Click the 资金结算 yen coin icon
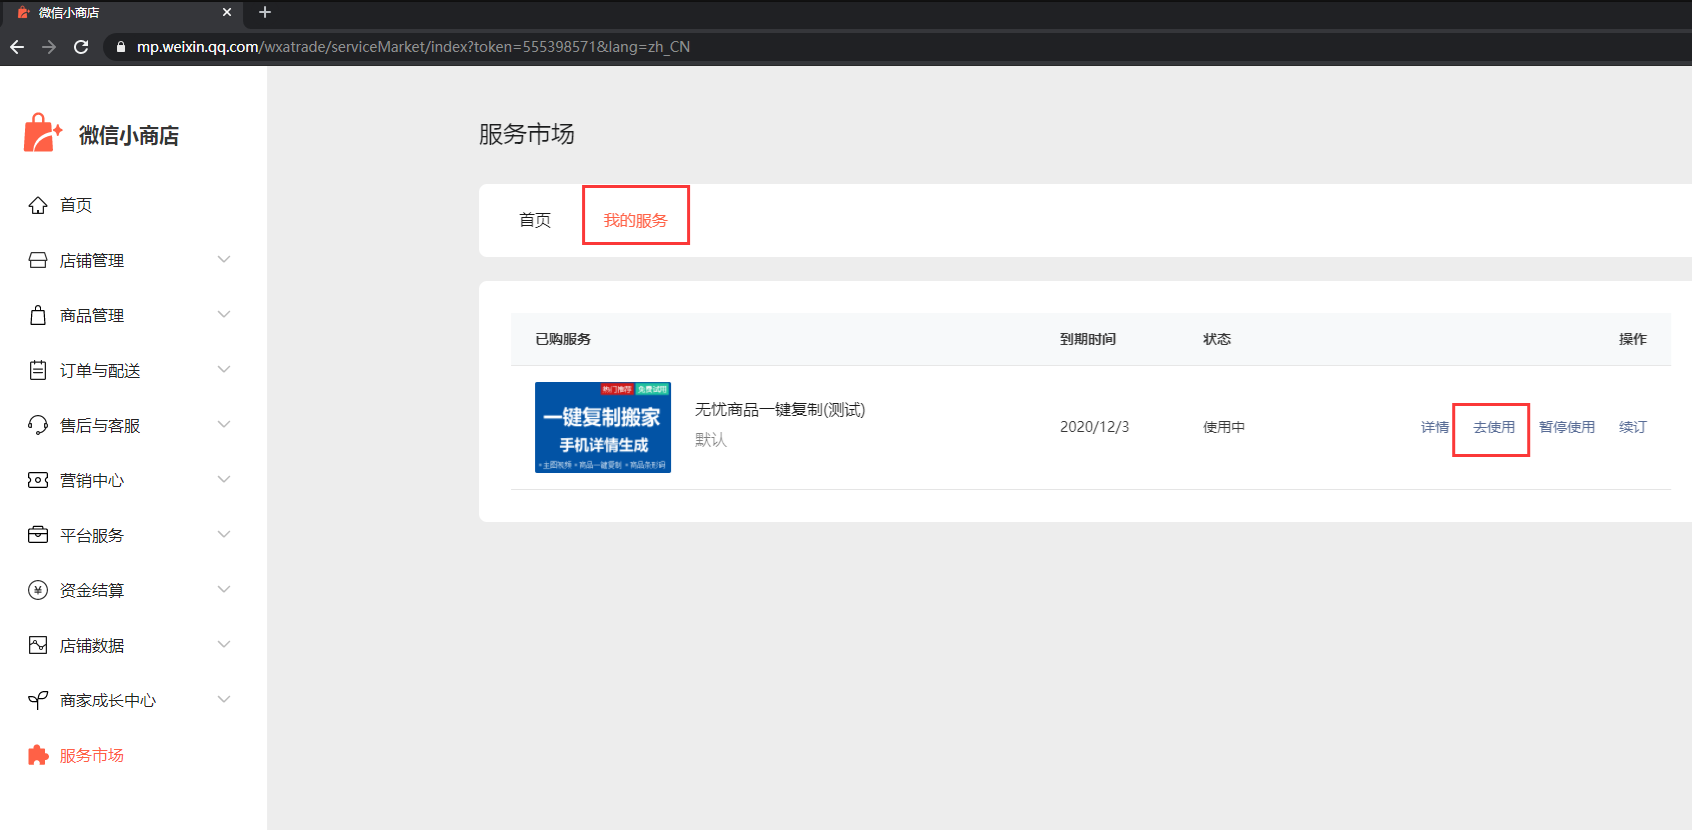Image resolution: width=1692 pixels, height=830 pixels. point(38,590)
